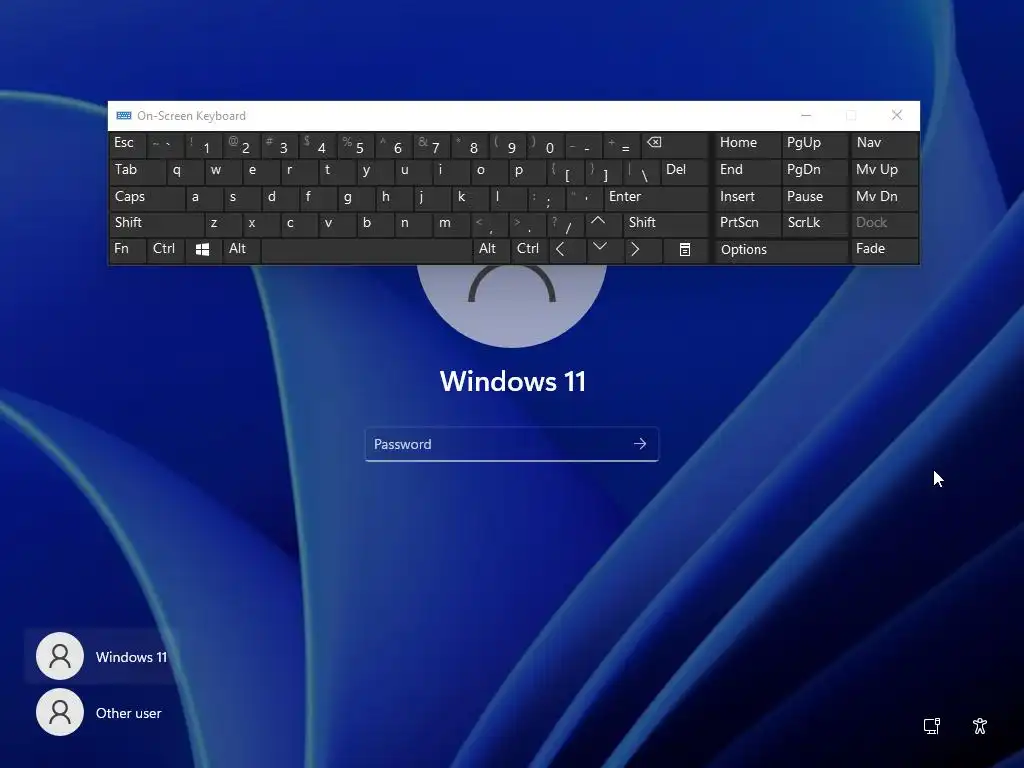Click the m key
1024x768 pixels.
[451, 224]
